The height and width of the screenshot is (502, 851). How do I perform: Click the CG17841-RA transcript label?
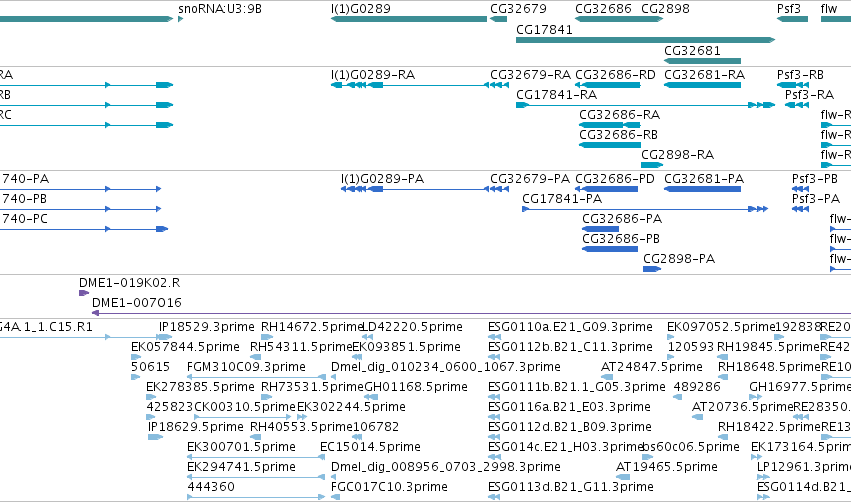(556, 94)
